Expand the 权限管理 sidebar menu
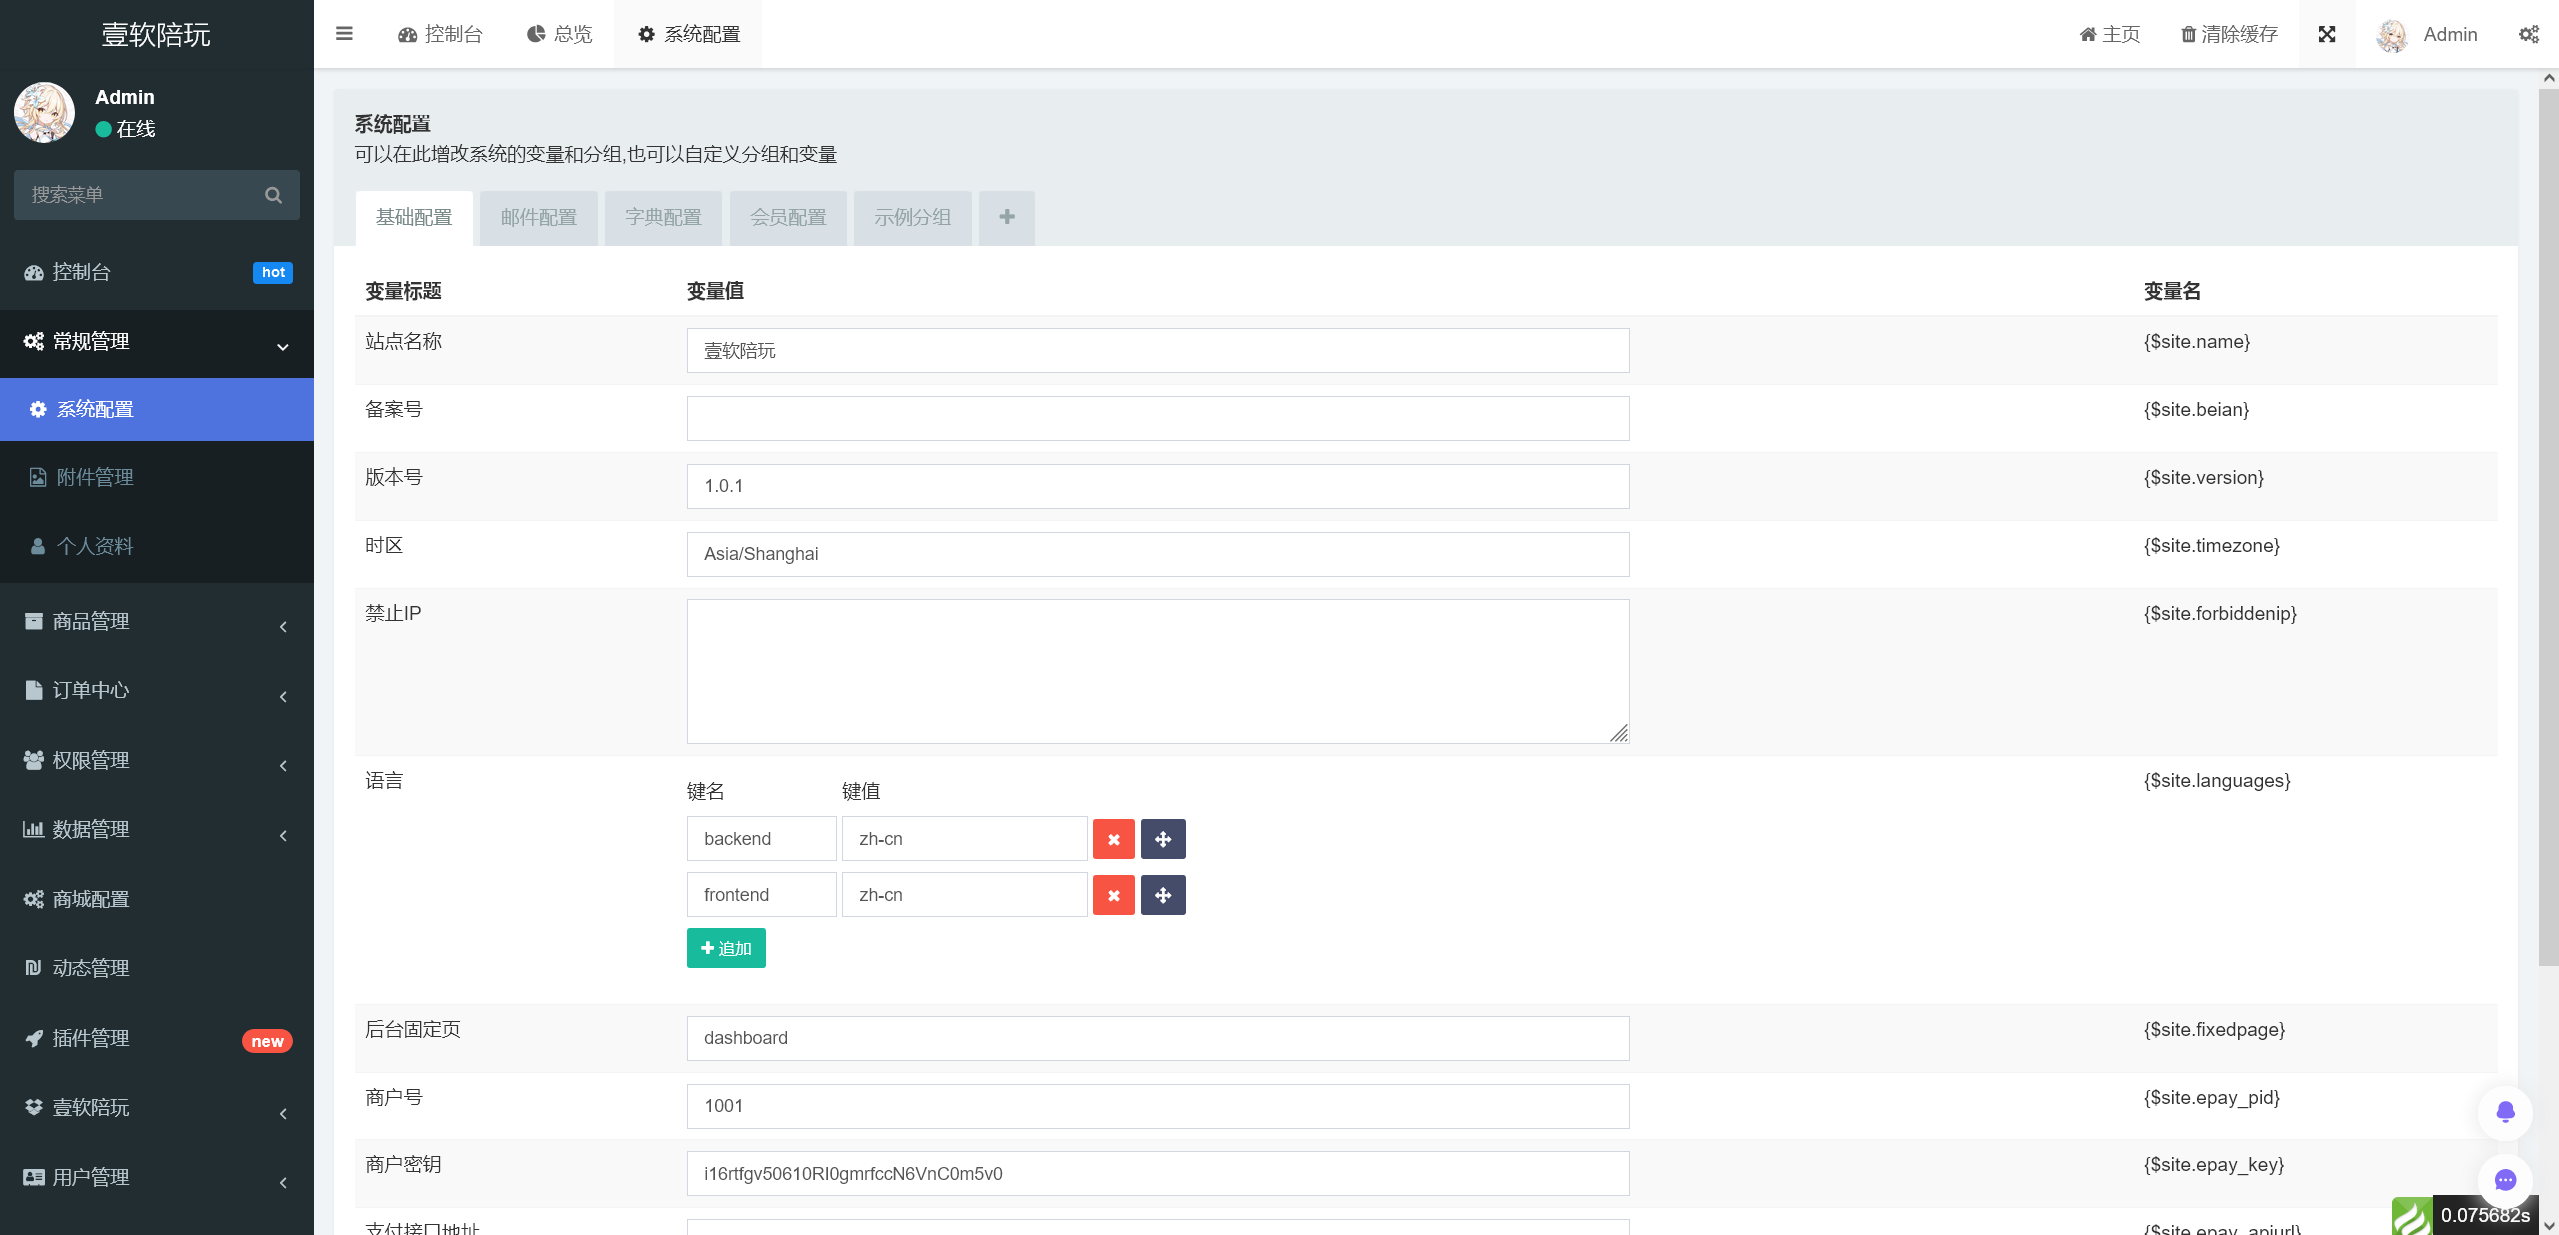This screenshot has width=2559, height=1235. click(157, 761)
